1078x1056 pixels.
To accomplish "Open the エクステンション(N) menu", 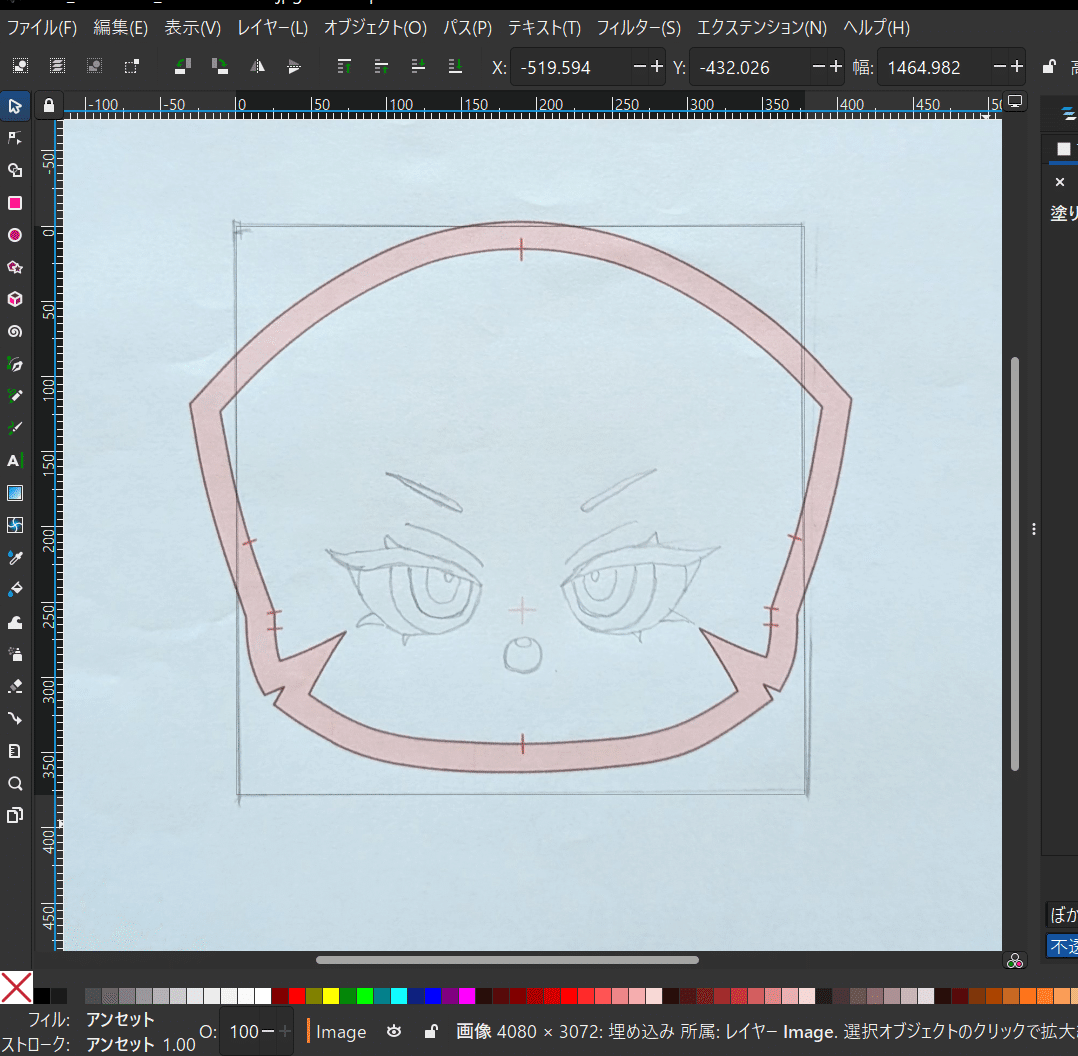I will coord(762,28).
